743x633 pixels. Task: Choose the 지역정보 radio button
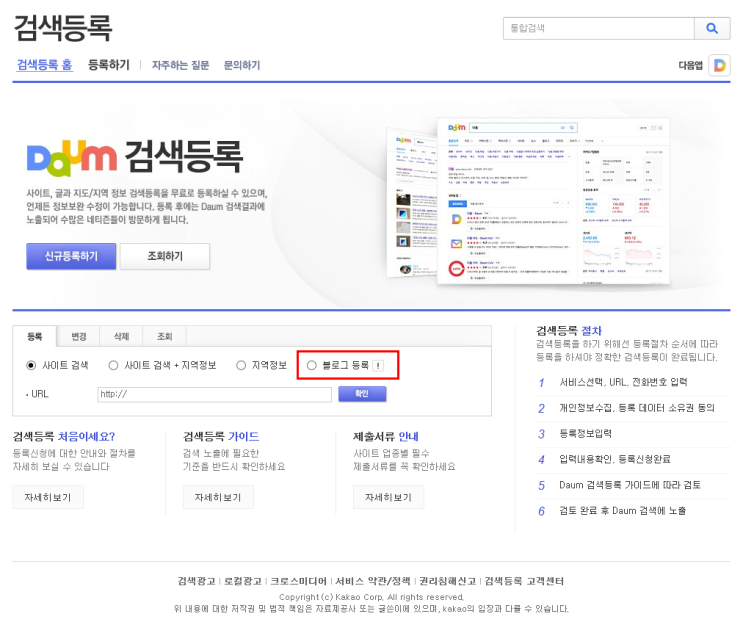click(x=241, y=365)
